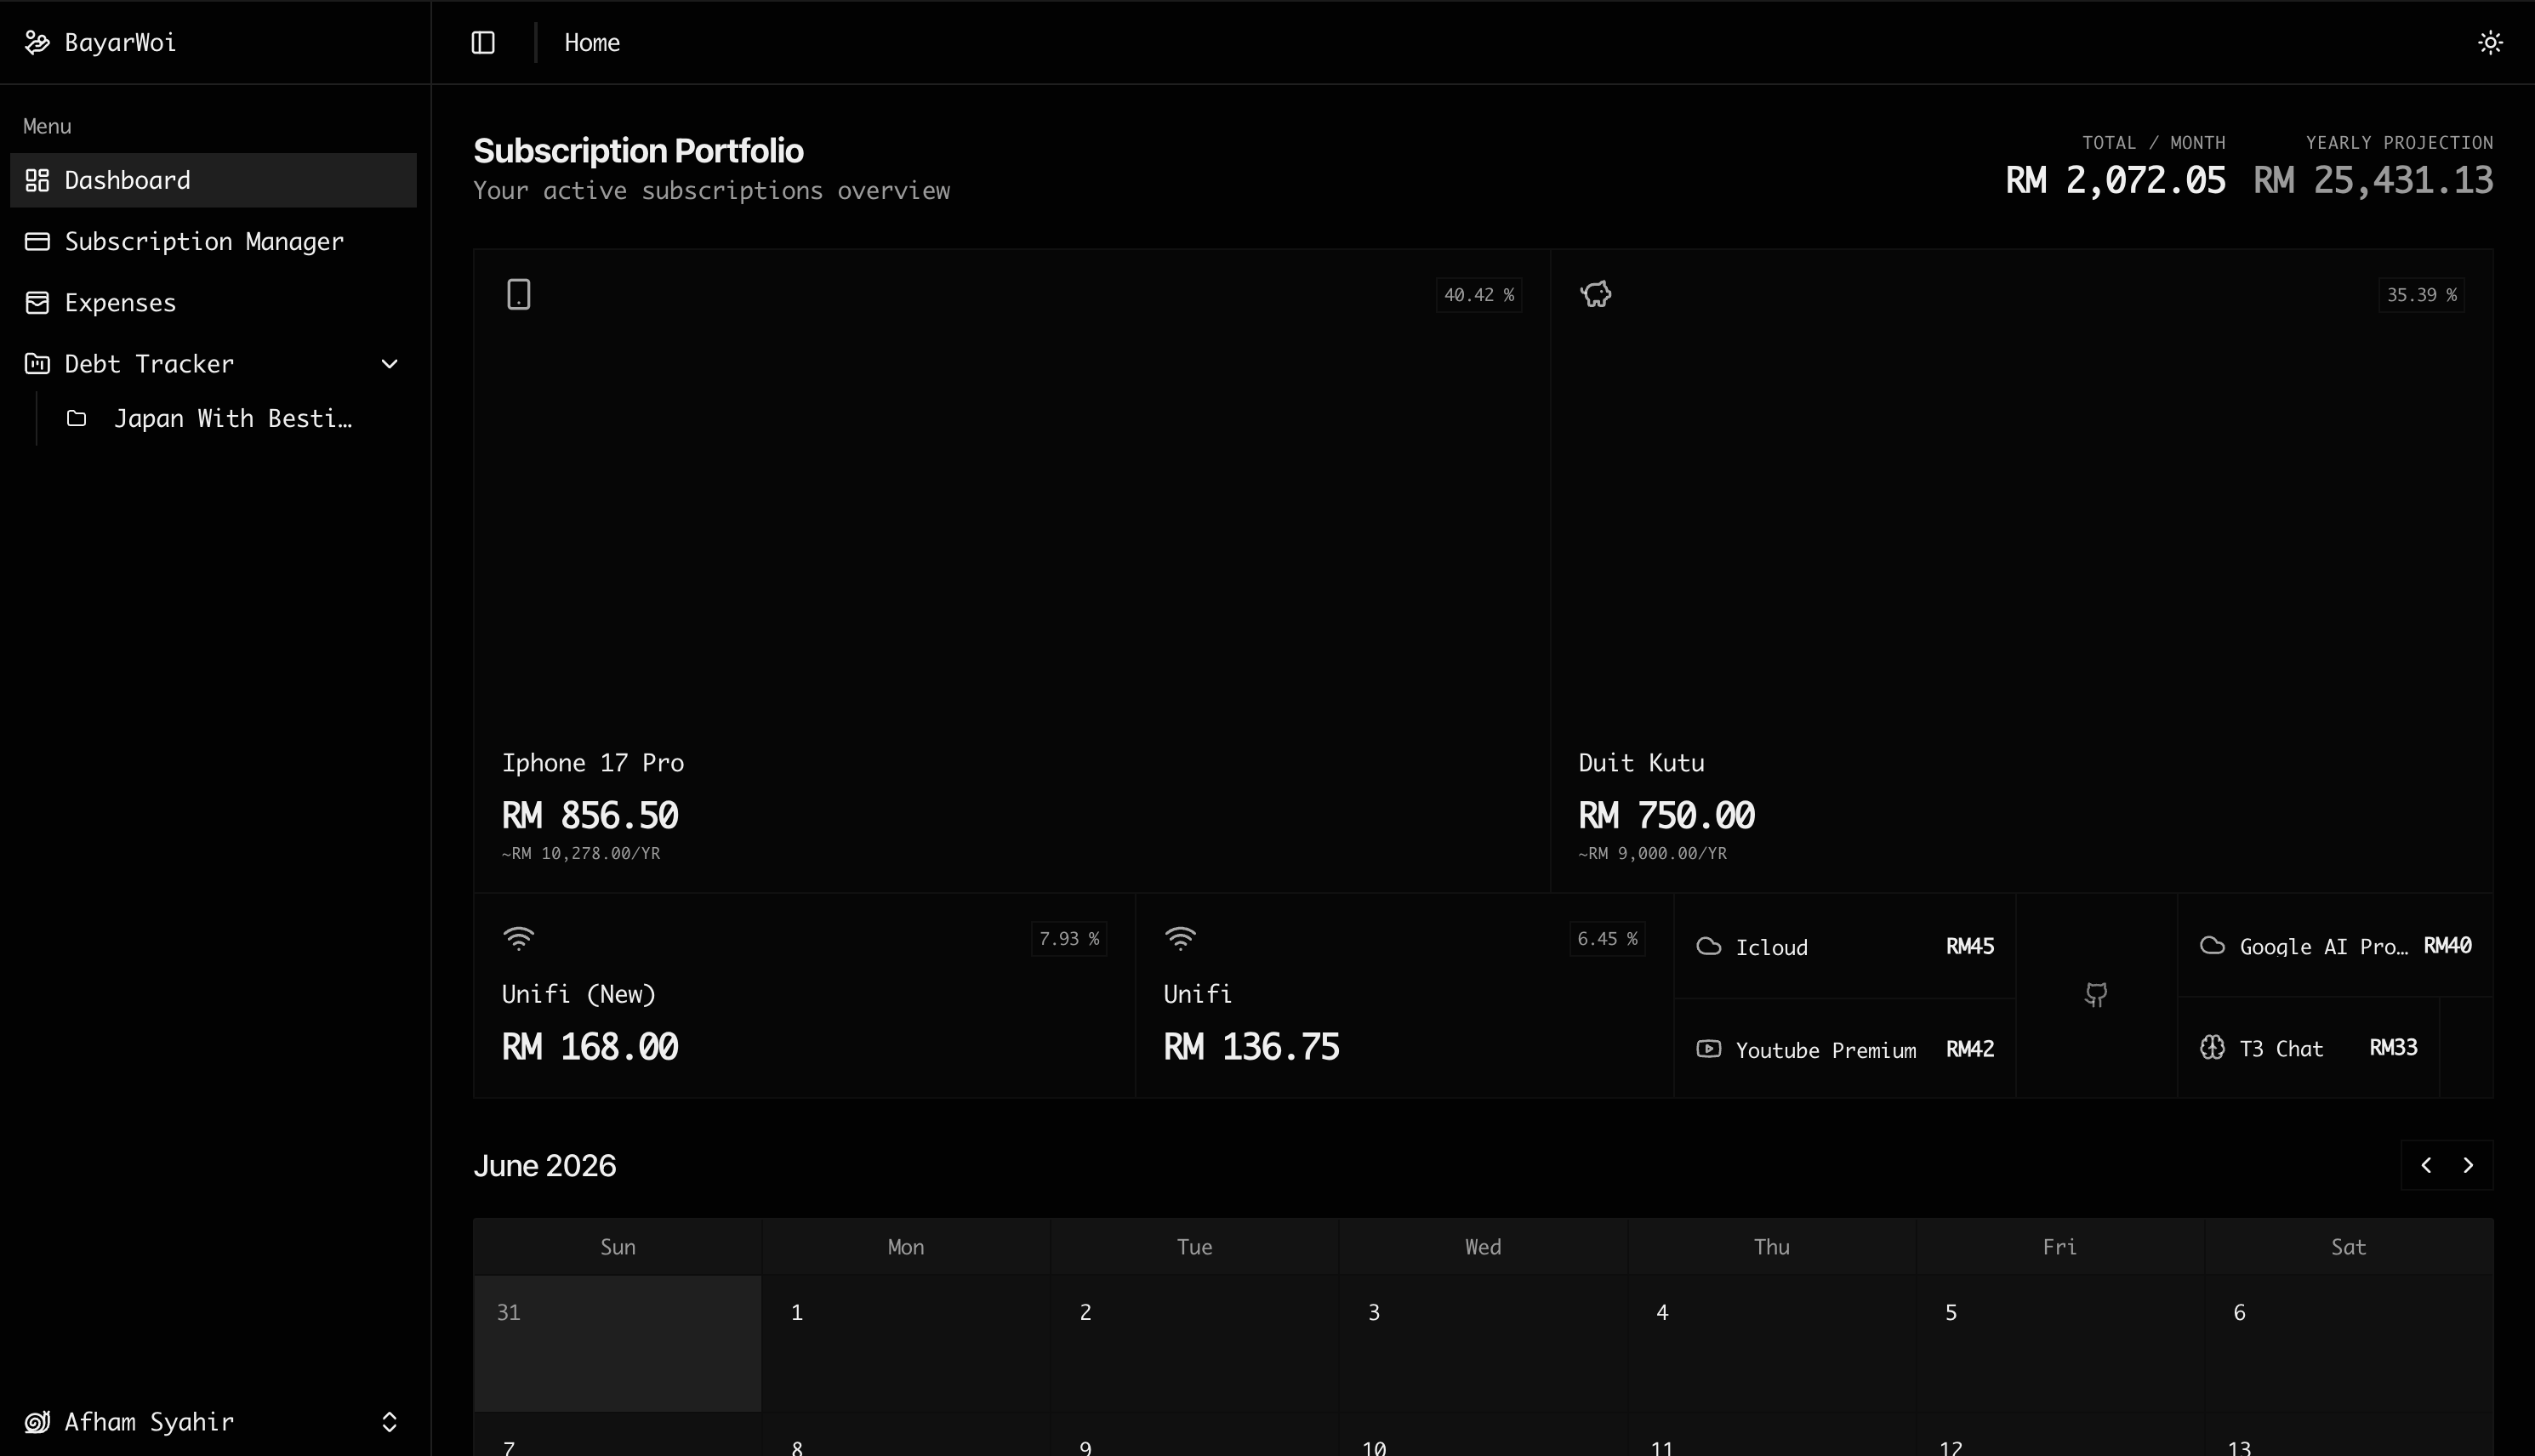Click the June 2026 calendar heading
Screen dimensions: 2535x1456
click(x=544, y=1166)
